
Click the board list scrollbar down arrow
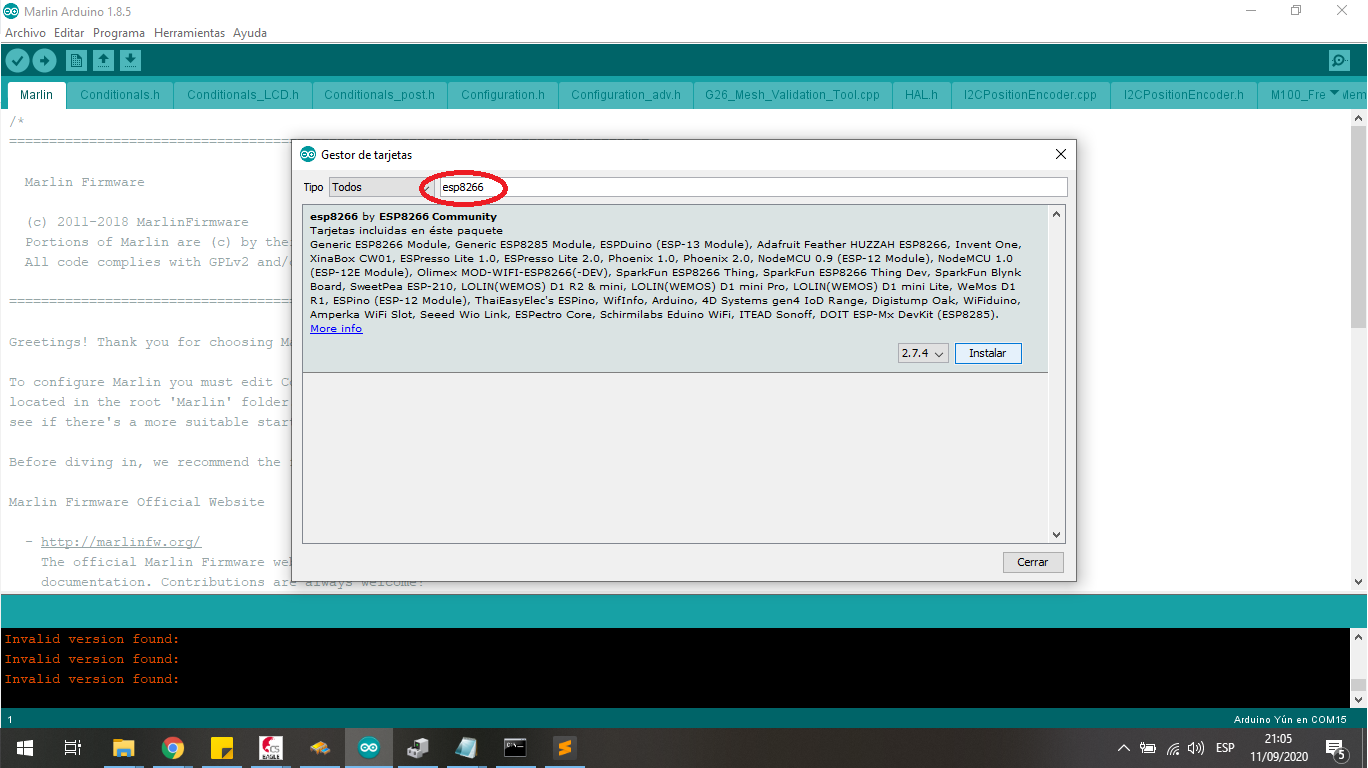[x=1057, y=535]
